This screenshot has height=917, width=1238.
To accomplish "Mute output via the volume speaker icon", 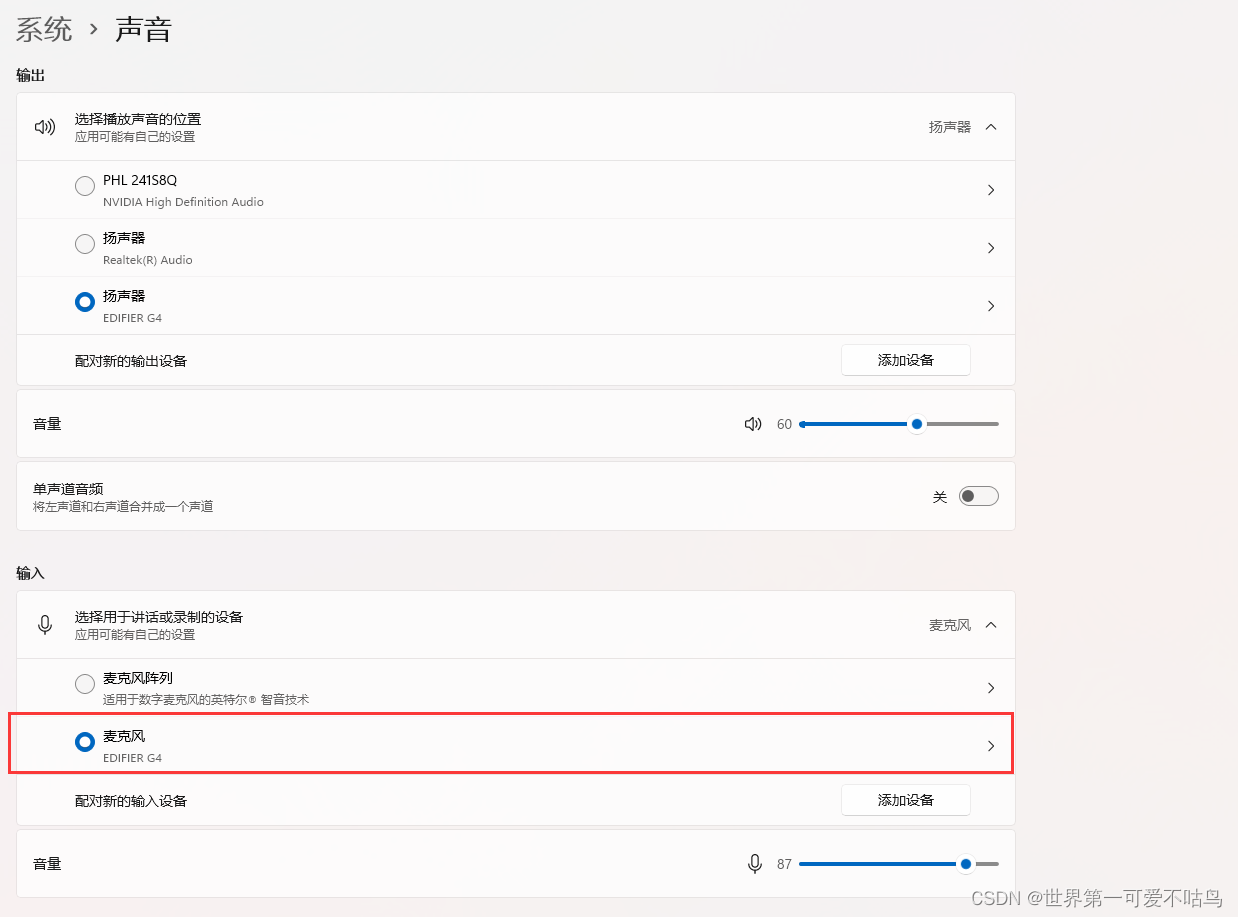I will pyautogui.click(x=753, y=424).
